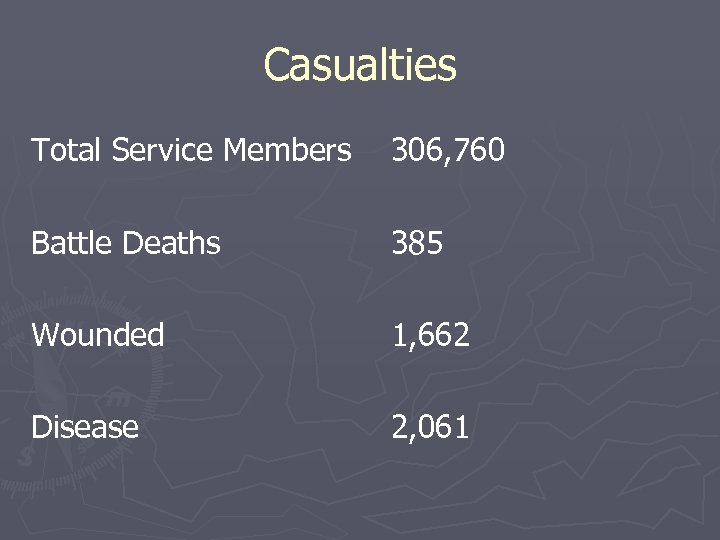Place cursor on "W" of Wounded
Image resolution: width=720 pixels, height=540 pixels.
pyautogui.click(x=44, y=335)
